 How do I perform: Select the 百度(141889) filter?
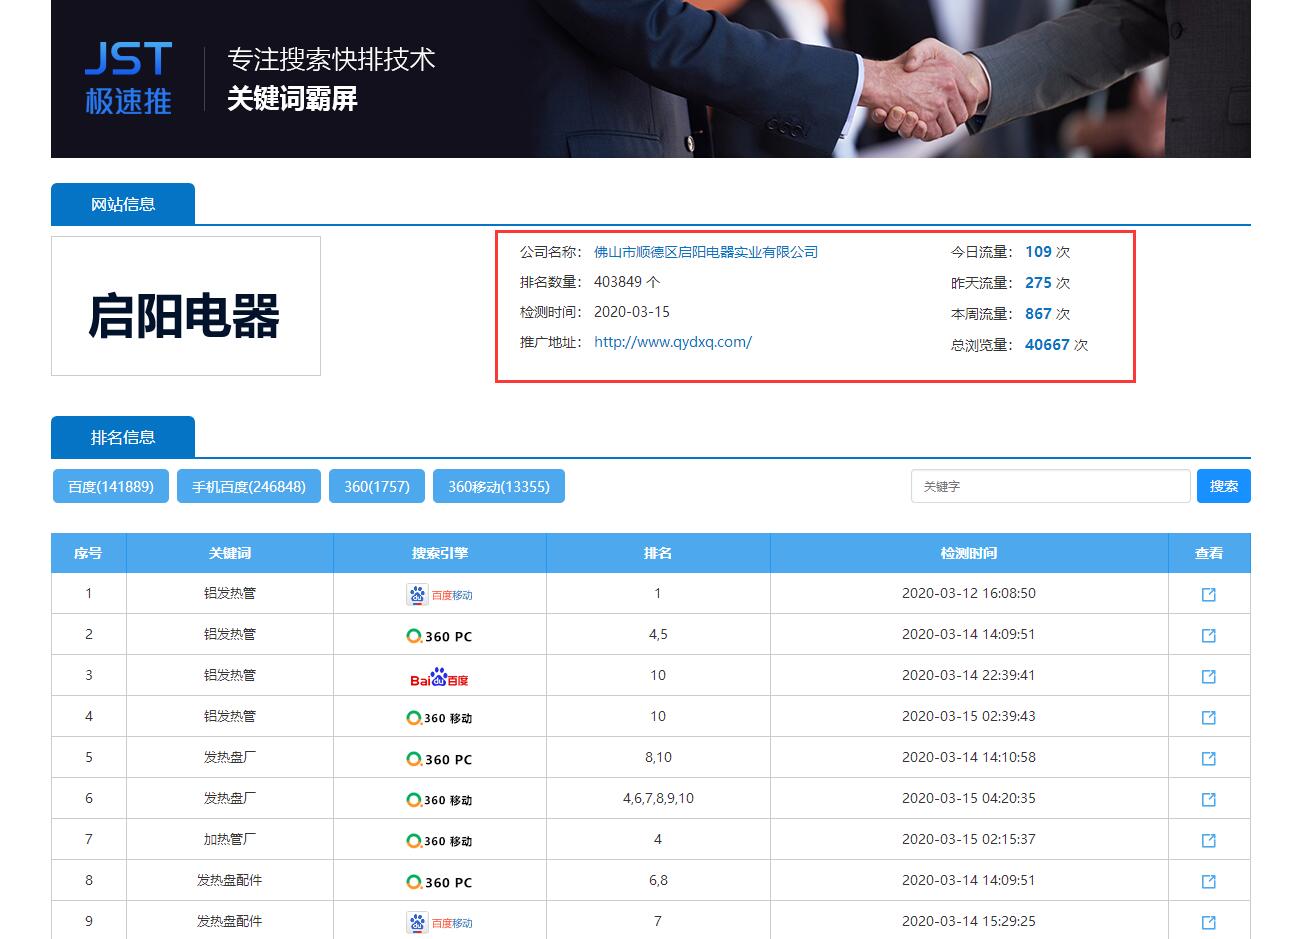pos(110,486)
